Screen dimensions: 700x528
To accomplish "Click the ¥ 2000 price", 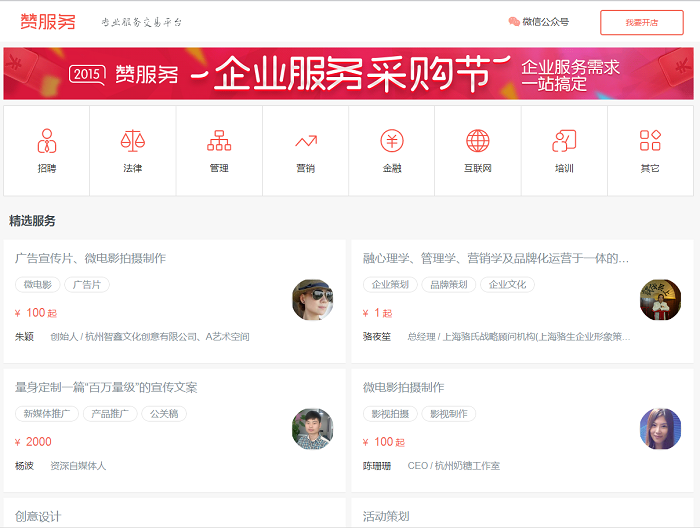I will [x=33, y=442].
